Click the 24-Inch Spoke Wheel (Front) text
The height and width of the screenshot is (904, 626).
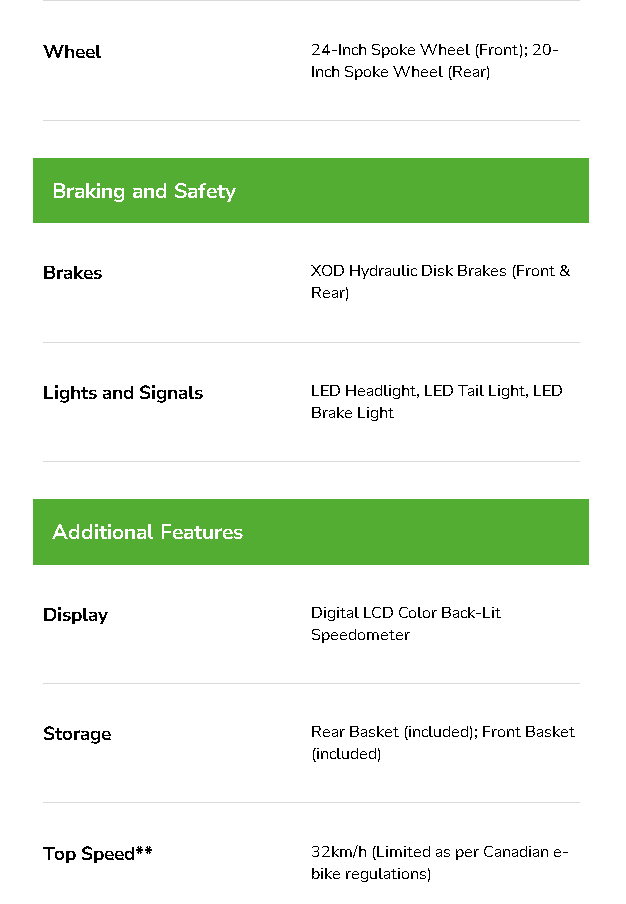tap(418, 50)
